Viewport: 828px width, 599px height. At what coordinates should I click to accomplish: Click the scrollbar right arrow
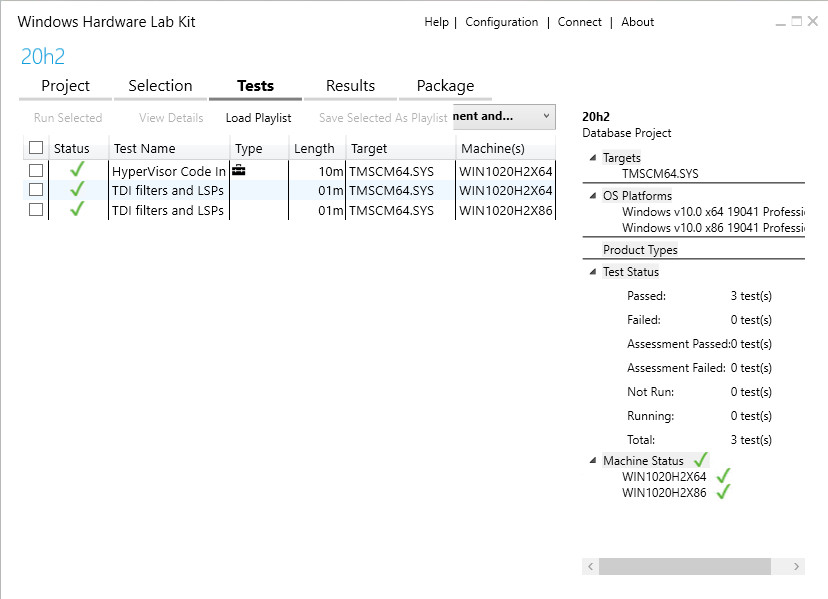(x=796, y=566)
